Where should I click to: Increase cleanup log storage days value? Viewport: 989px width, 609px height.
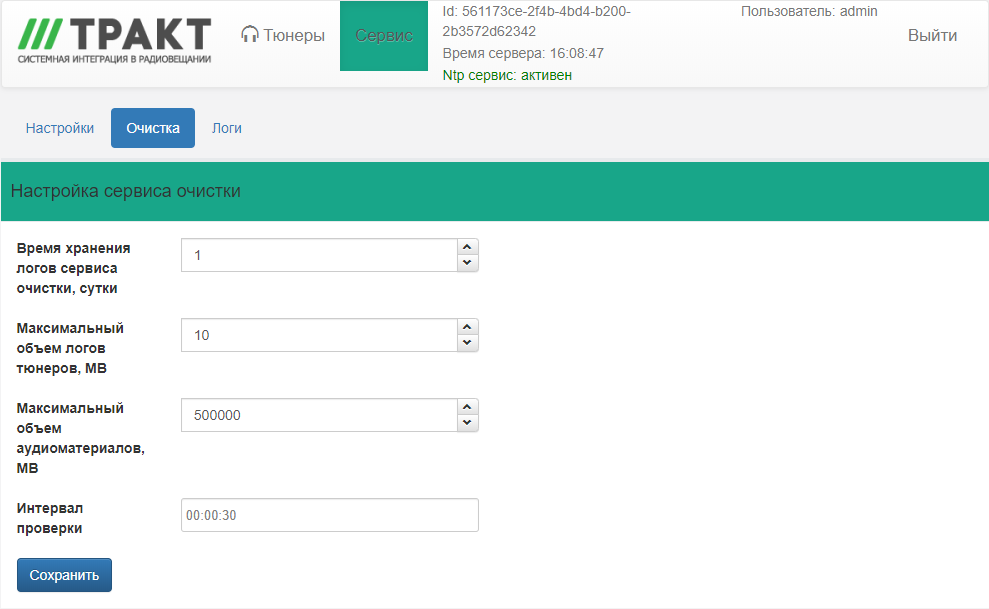coord(467,247)
